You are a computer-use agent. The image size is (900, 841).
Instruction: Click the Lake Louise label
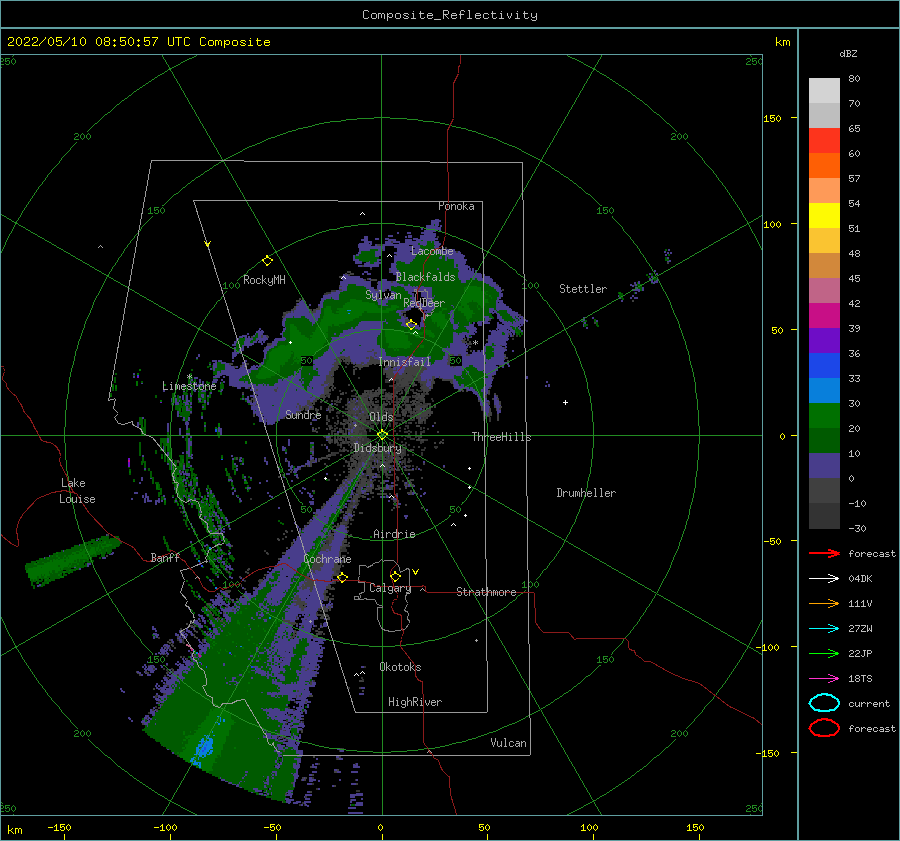click(x=77, y=491)
